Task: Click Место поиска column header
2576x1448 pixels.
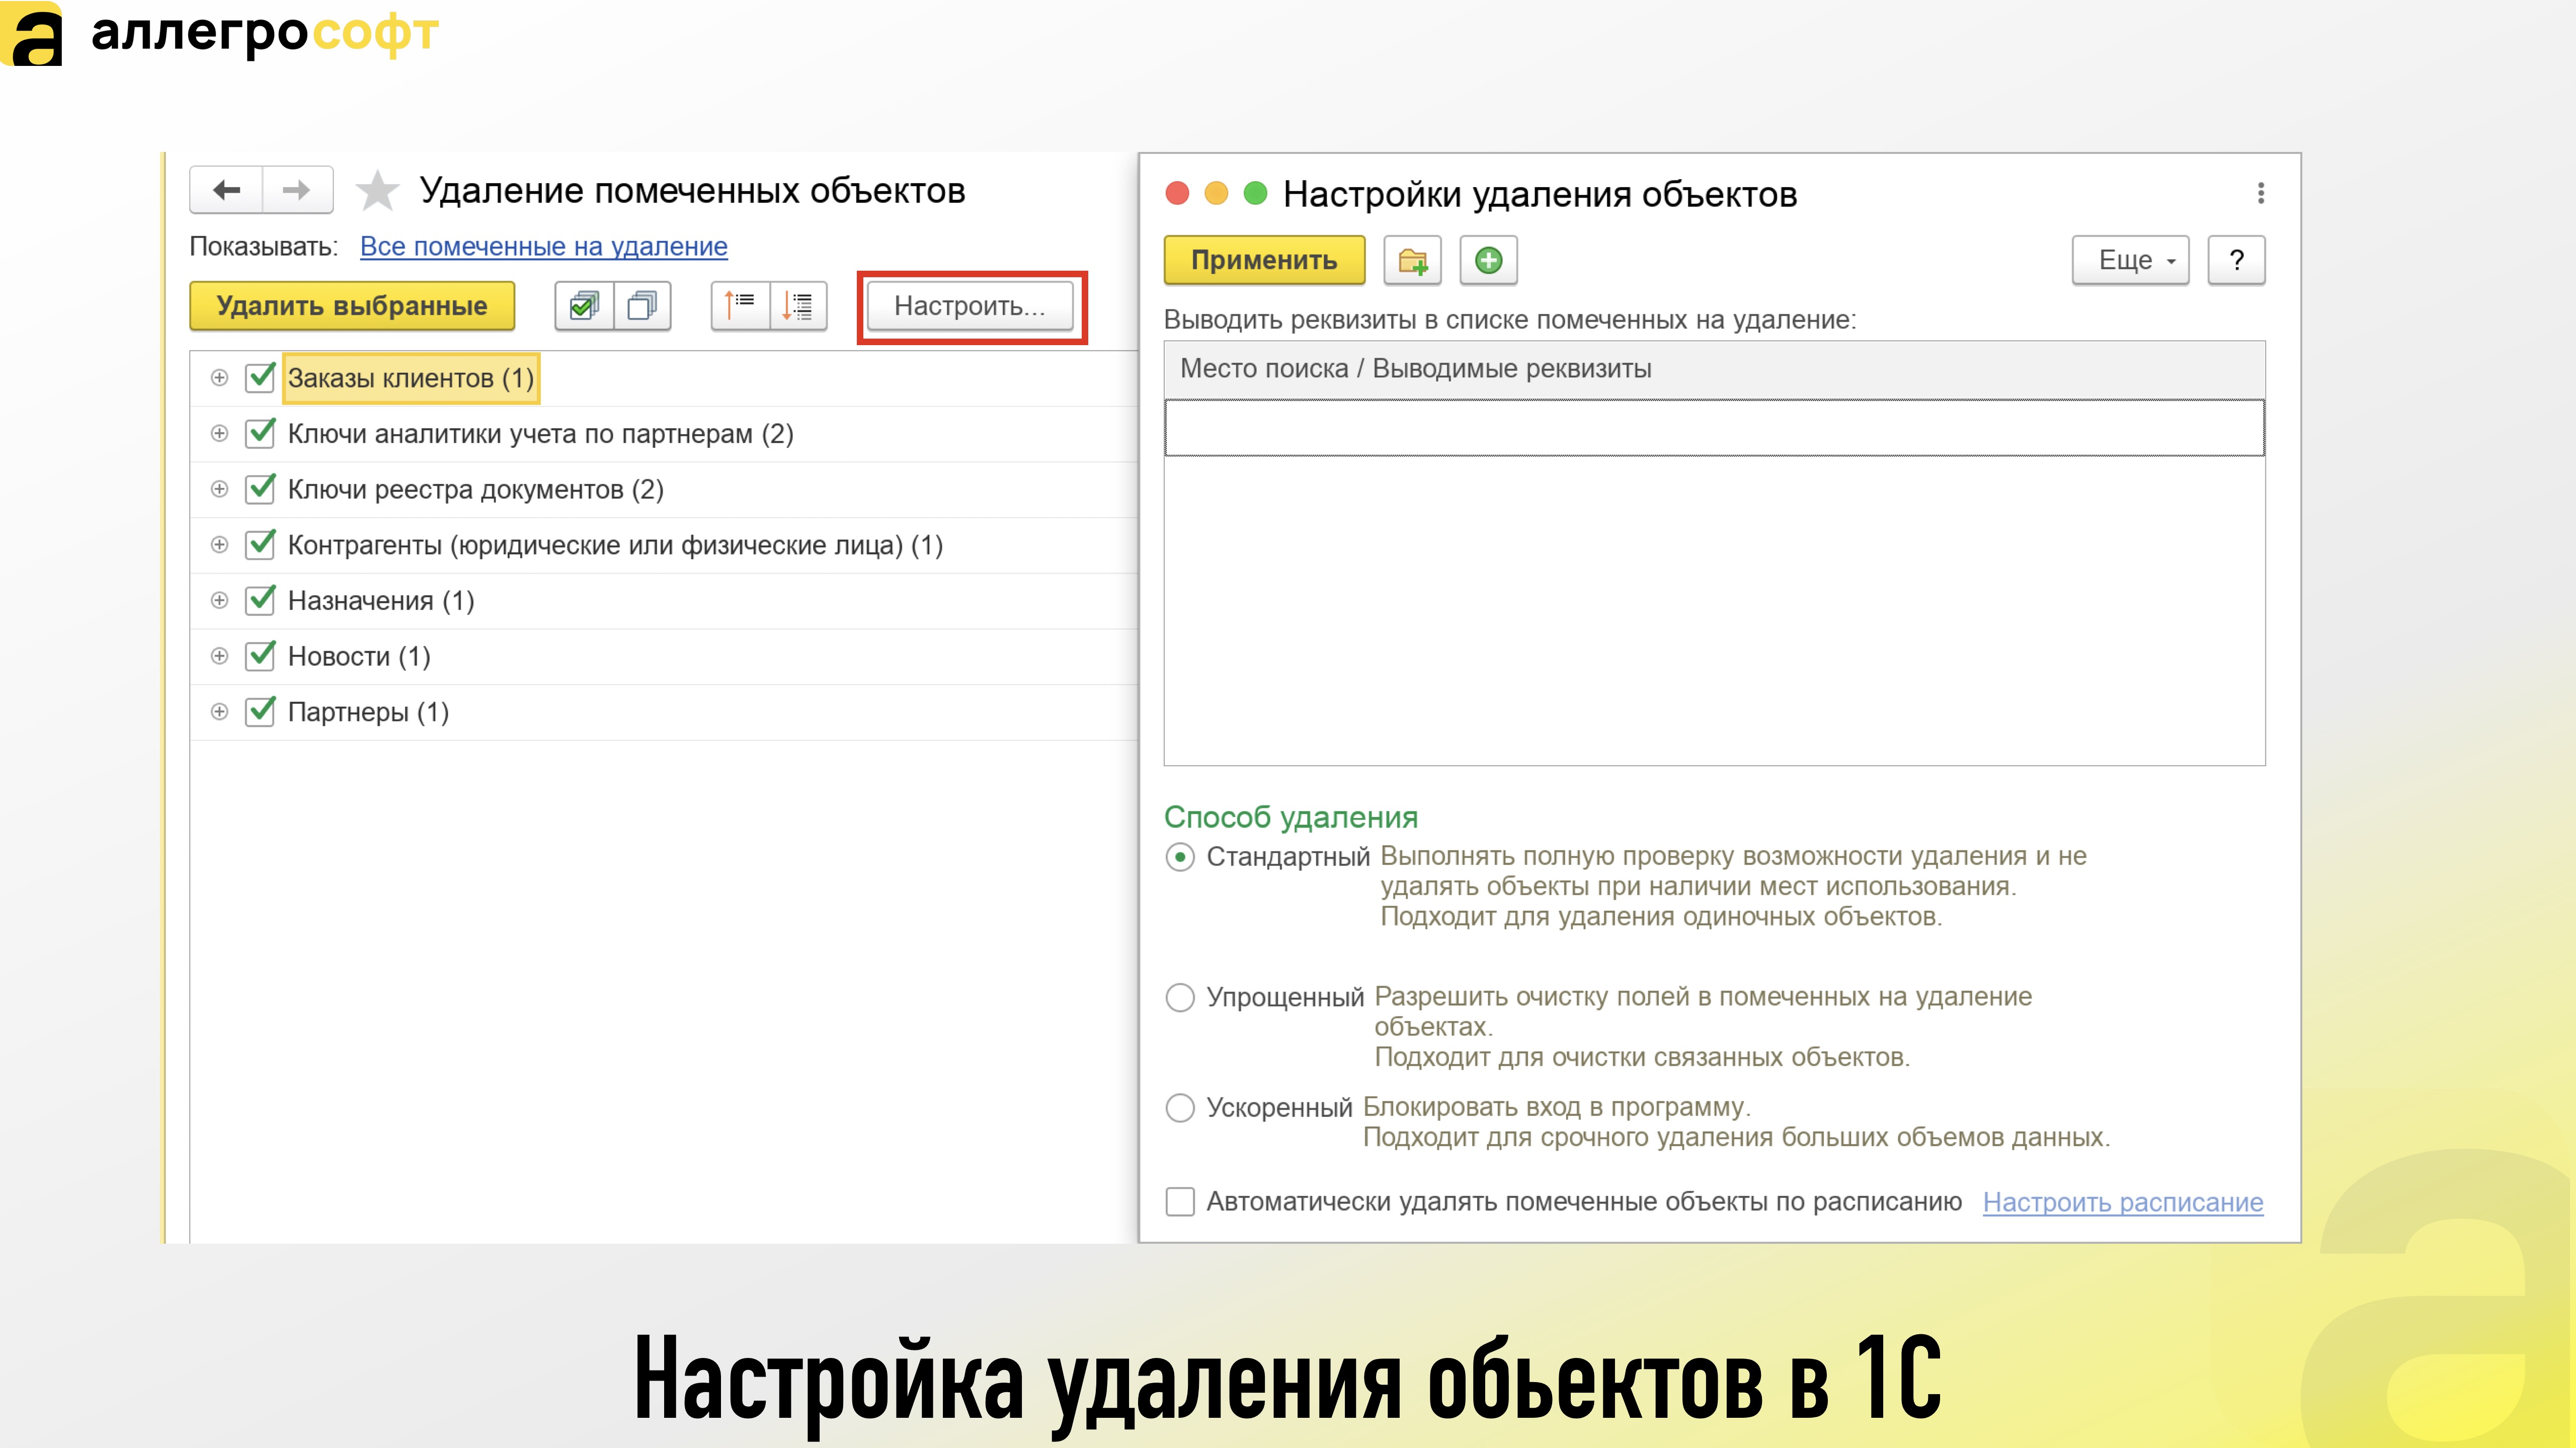Action: click(x=1714, y=369)
